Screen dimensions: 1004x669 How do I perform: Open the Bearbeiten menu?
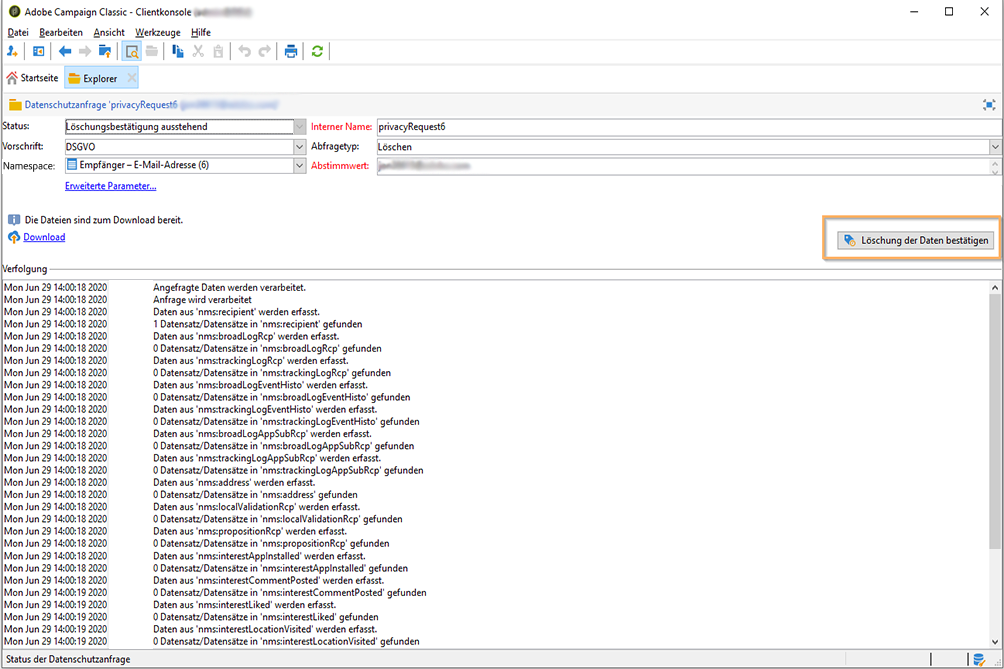(61, 33)
